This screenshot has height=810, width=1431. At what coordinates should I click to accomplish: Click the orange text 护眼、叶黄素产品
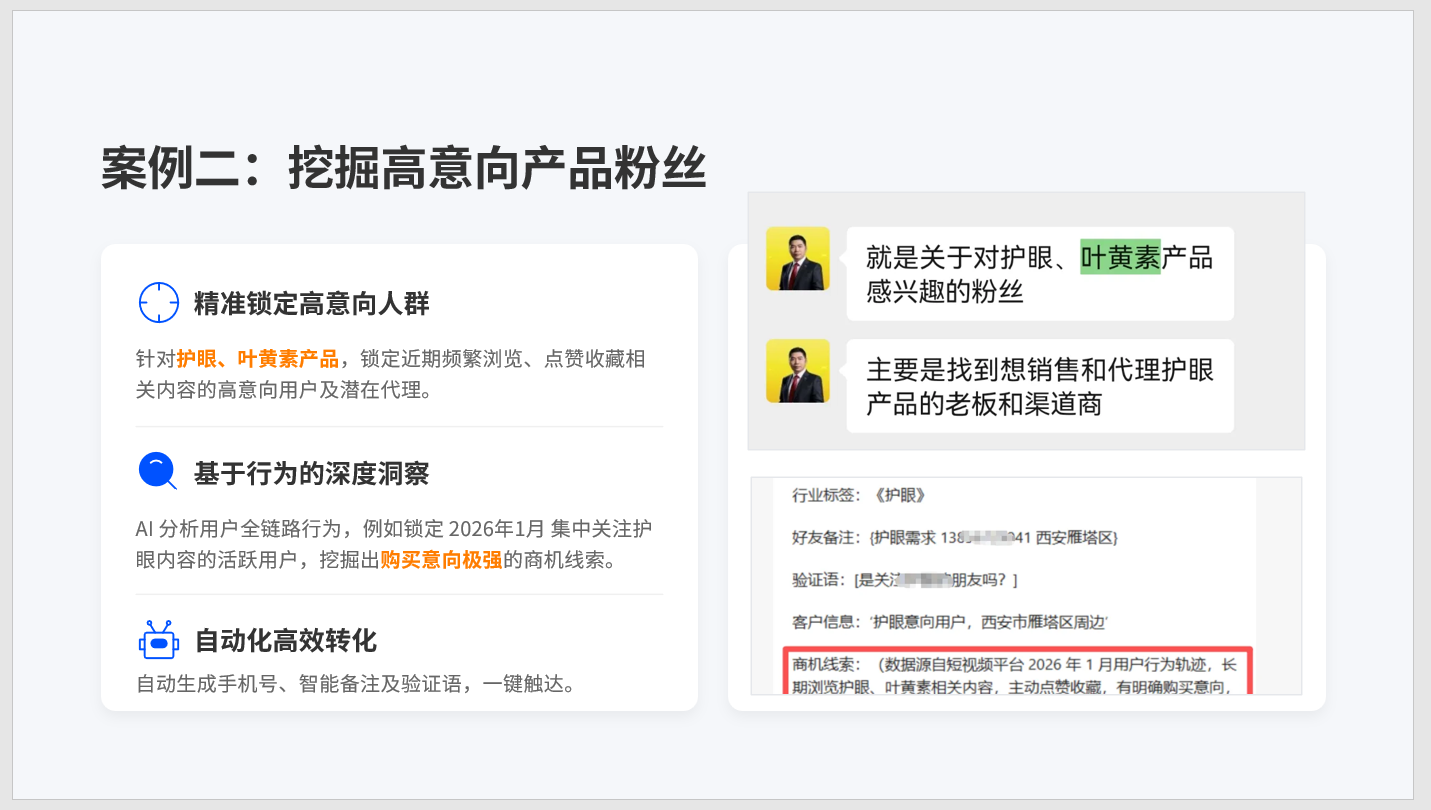coord(257,359)
